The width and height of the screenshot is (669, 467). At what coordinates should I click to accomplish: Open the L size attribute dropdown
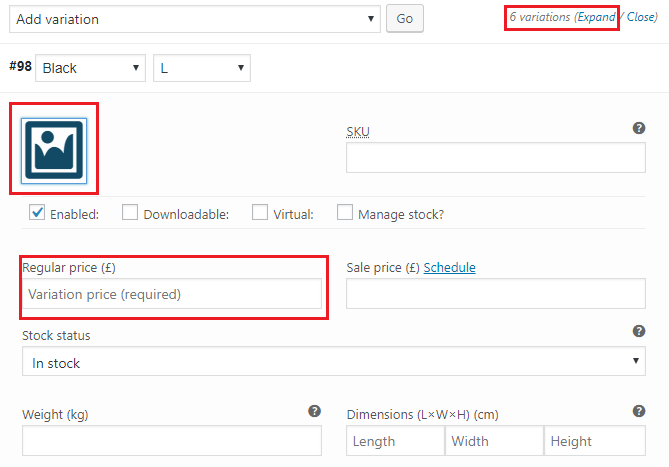tap(202, 68)
